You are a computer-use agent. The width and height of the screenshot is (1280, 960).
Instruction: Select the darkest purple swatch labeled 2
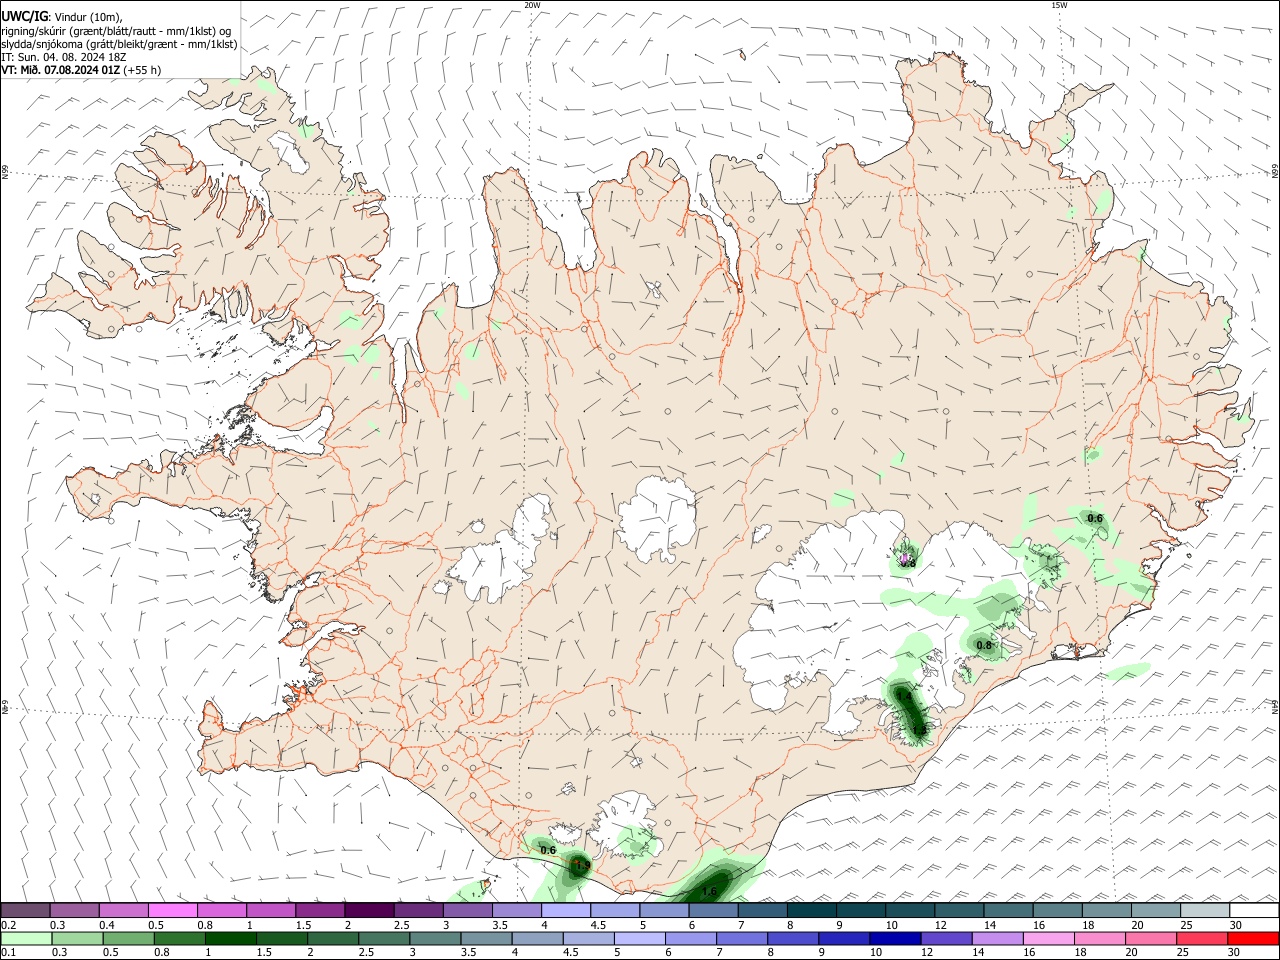(x=369, y=911)
